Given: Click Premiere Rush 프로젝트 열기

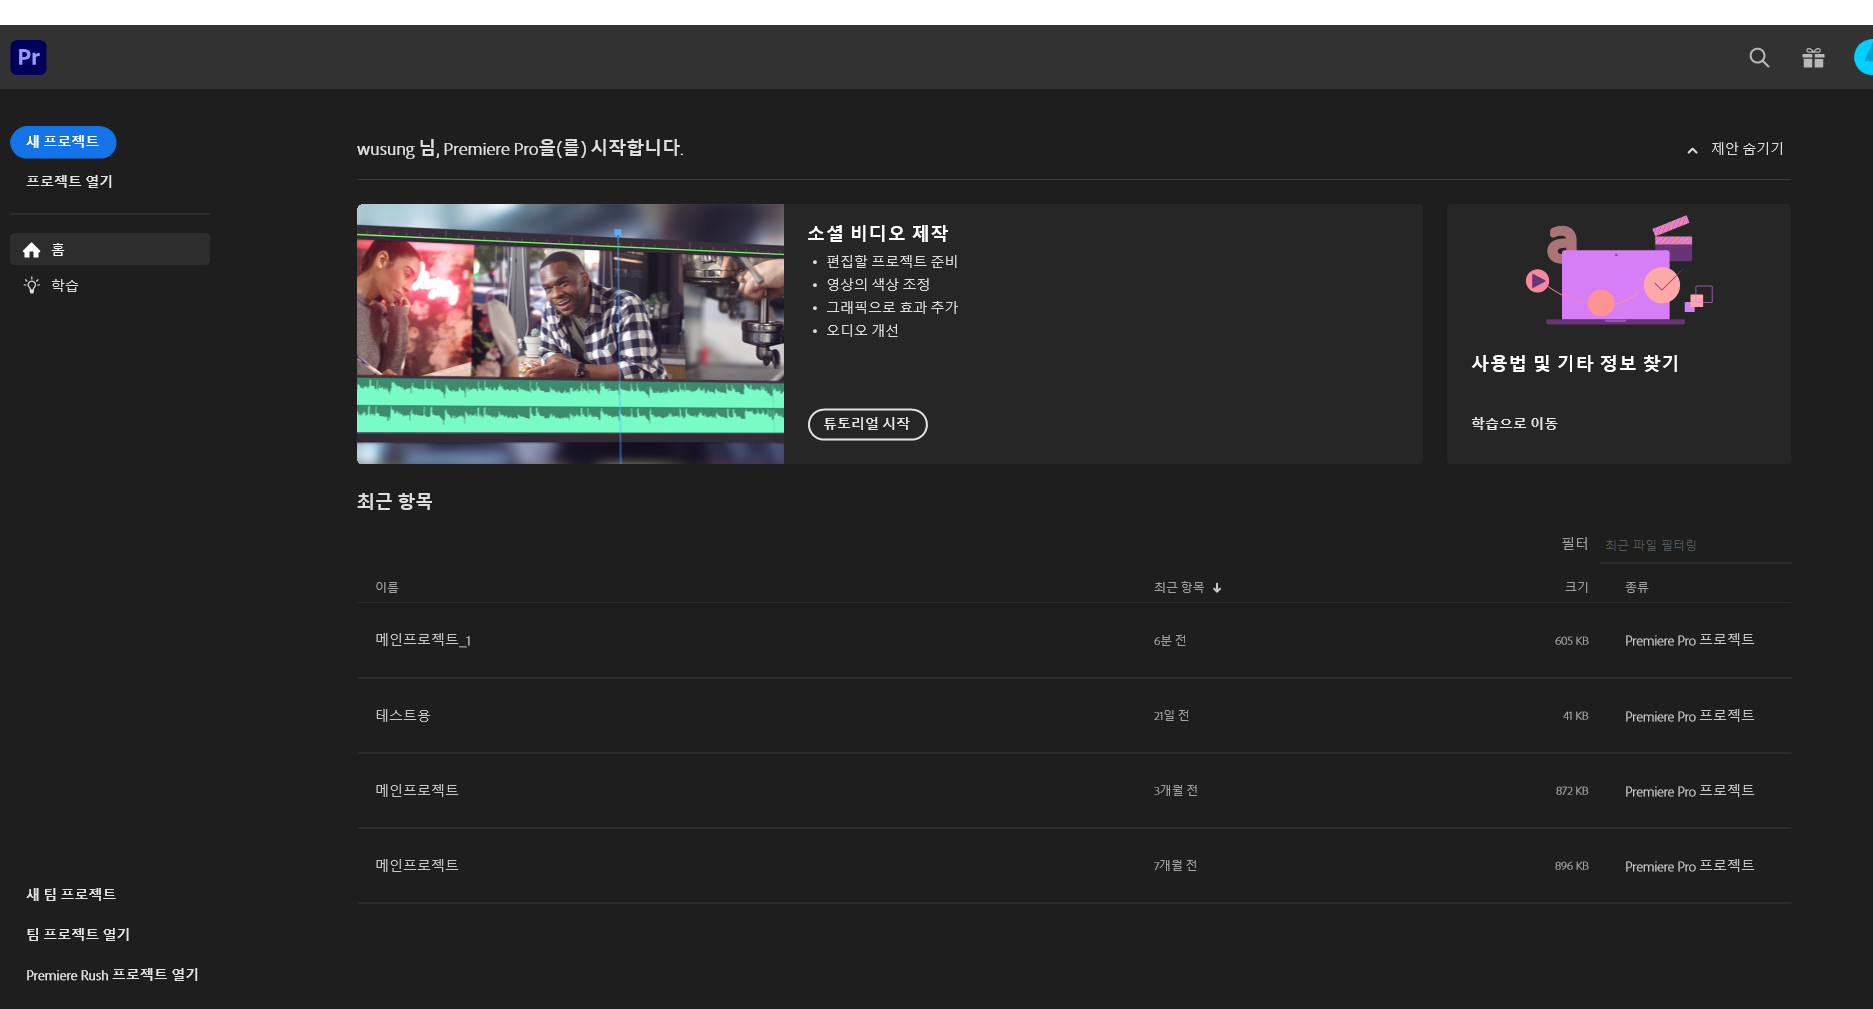Looking at the screenshot, I should [x=112, y=975].
